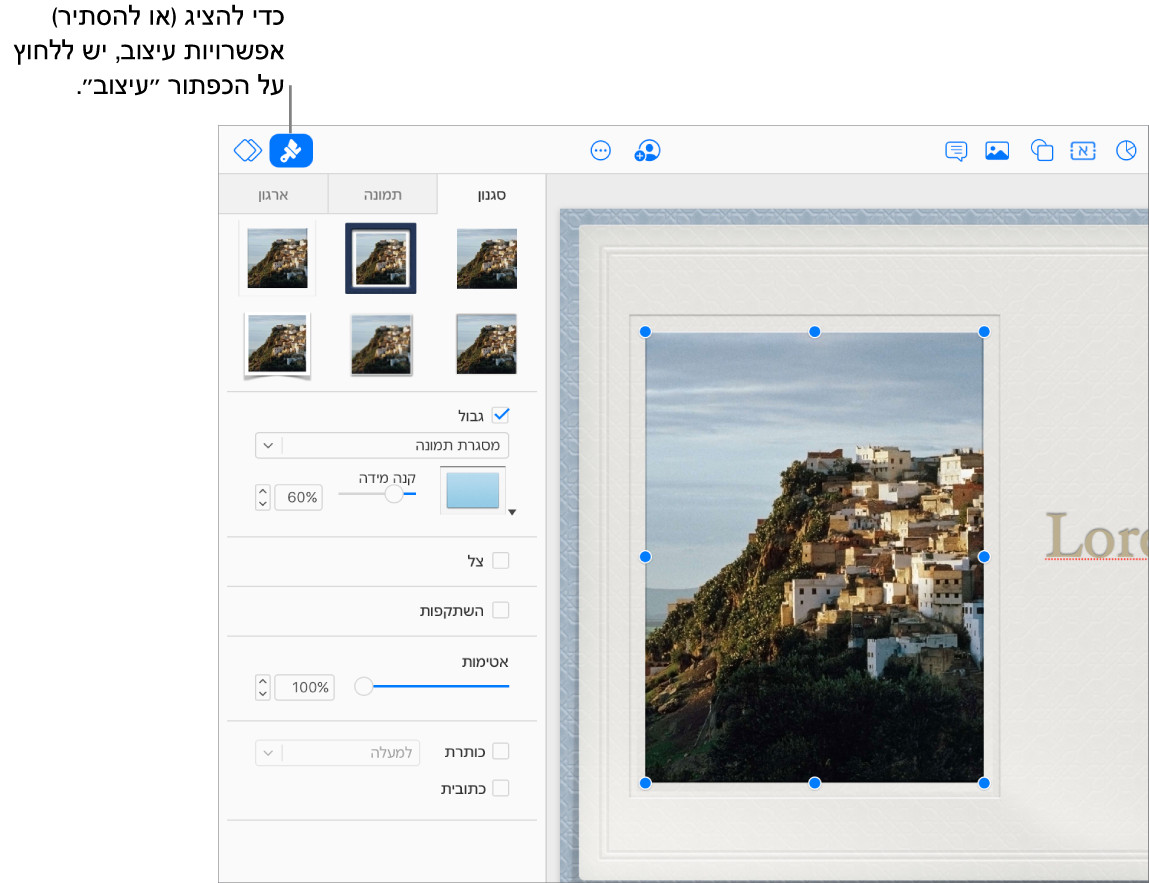Viewport: 1149px width, 883px height.
Task: Enable the השתקפות reflection checkbox
Action: [501, 610]
